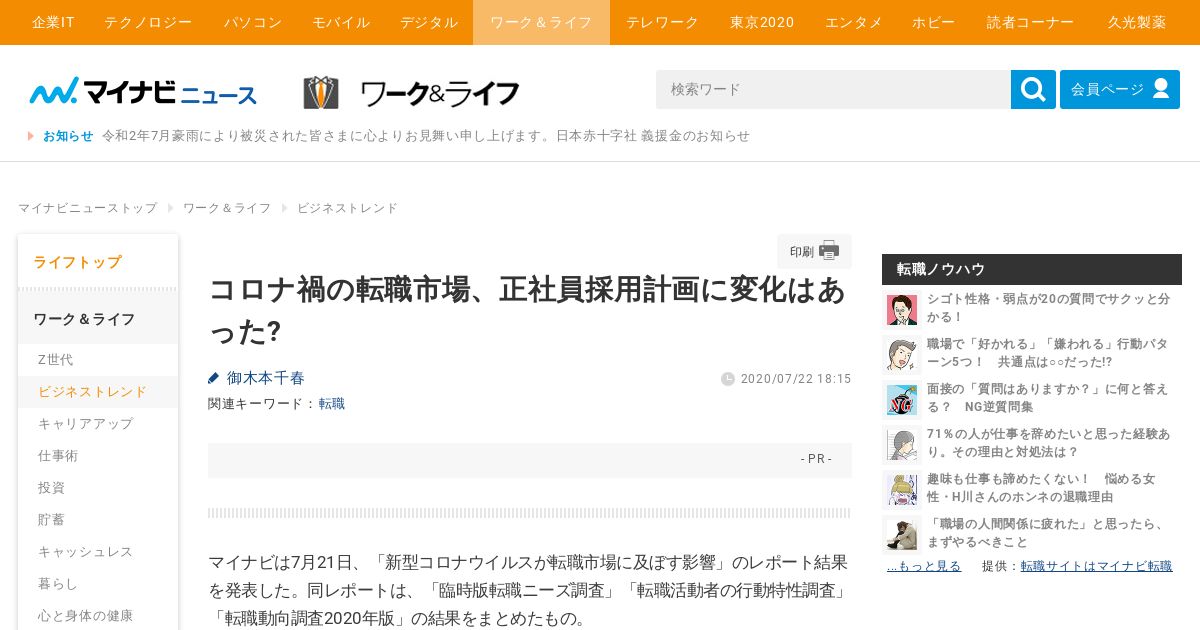This screenshot has width=1200, height=630.
Task: Open thumbnail for 趣味も仕事も諦めたくない article
Action: point(902,489)
